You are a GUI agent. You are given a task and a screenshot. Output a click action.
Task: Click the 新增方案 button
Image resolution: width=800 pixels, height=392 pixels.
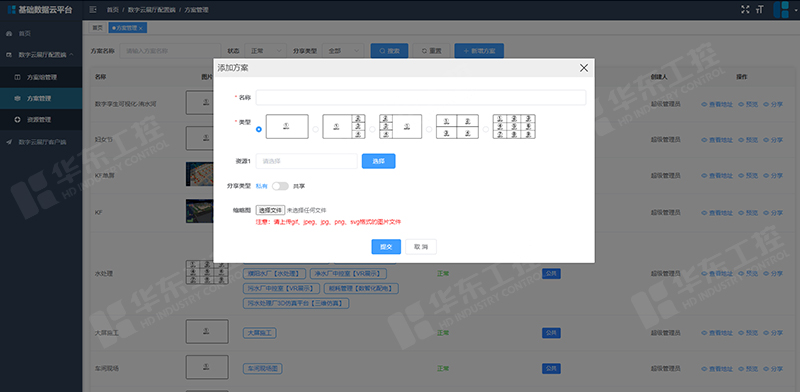(479, 51)
